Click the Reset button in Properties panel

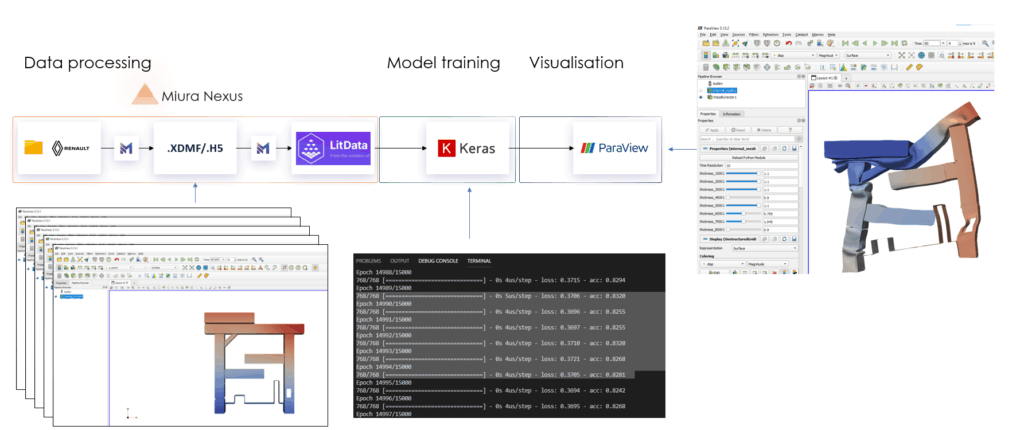point(738,130)
